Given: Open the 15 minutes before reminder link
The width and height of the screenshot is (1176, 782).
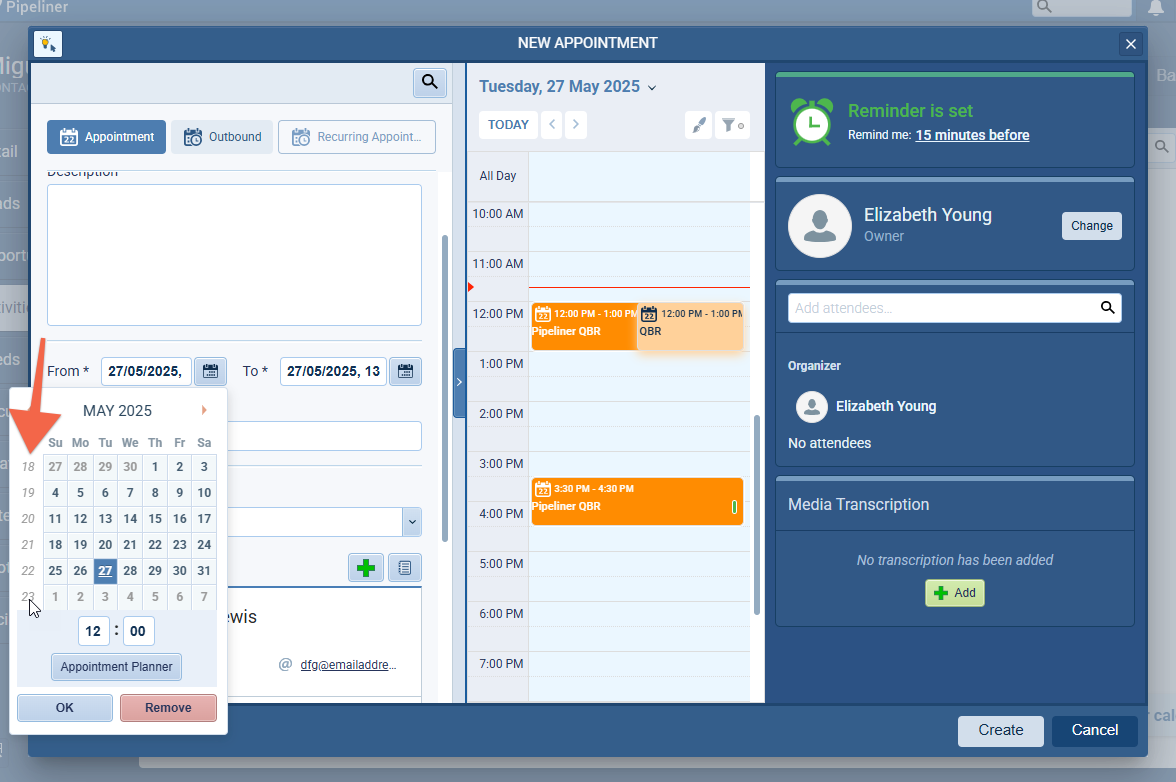Looking at the screenshot, I should (x=972, y=135).
